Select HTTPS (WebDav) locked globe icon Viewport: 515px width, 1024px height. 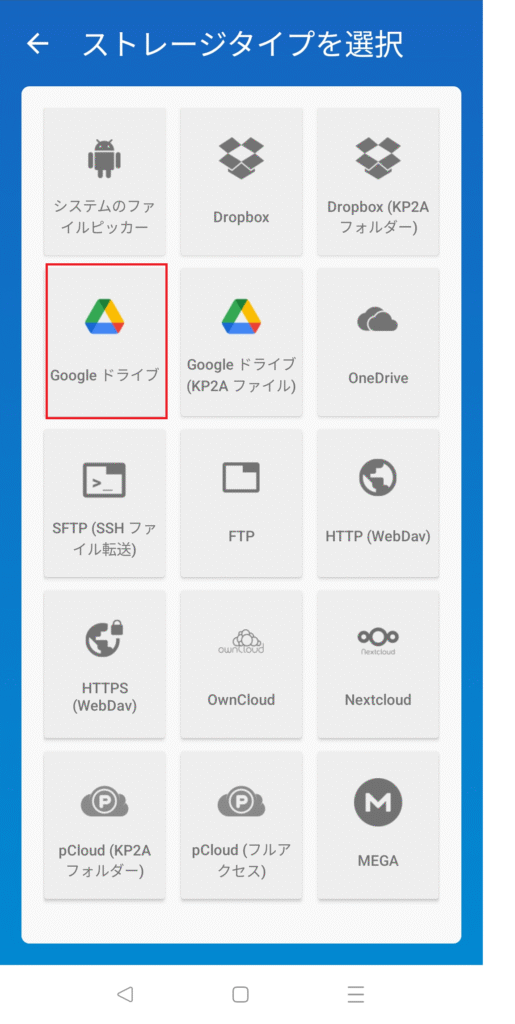pos(105,639)
